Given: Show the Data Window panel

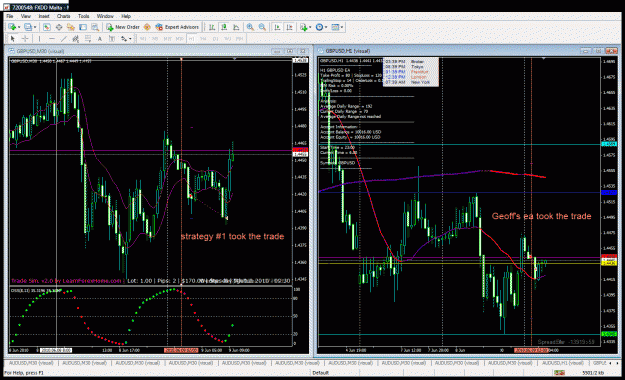Looking at the screenshot, I should click(59, 27).
